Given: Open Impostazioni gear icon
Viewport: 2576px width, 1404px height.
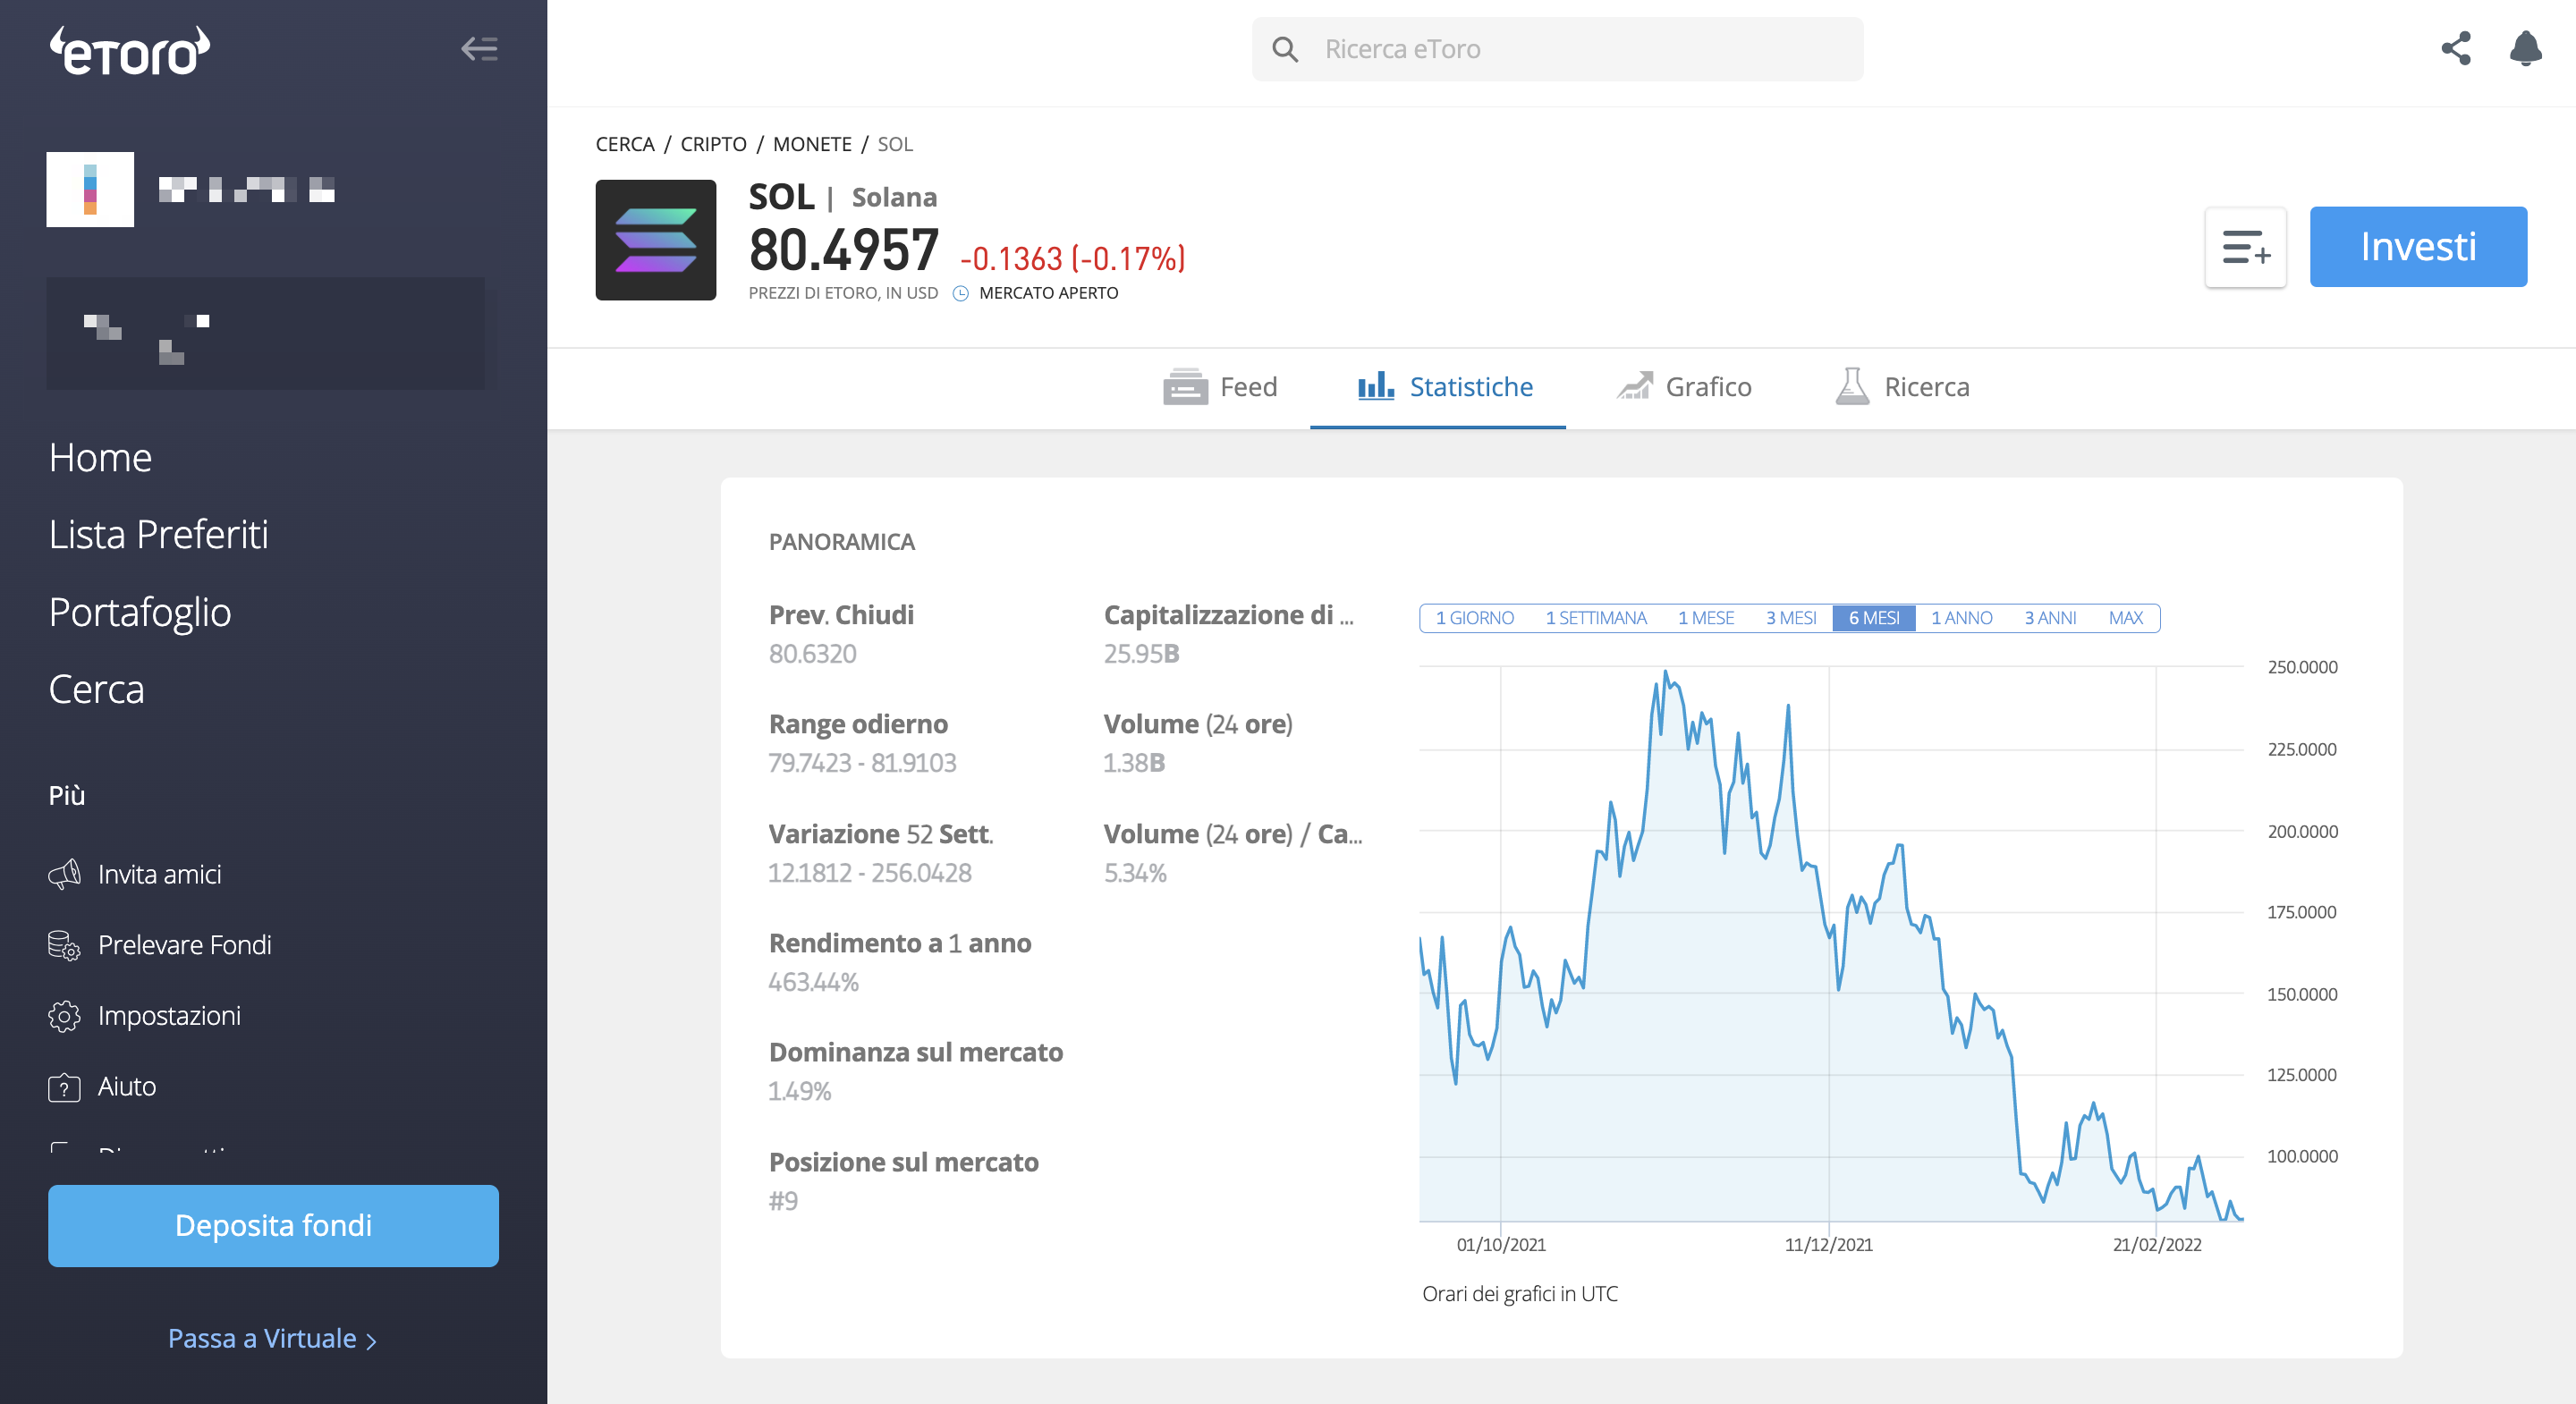Looking at the screenshot, I should [x=64, y=1016].
